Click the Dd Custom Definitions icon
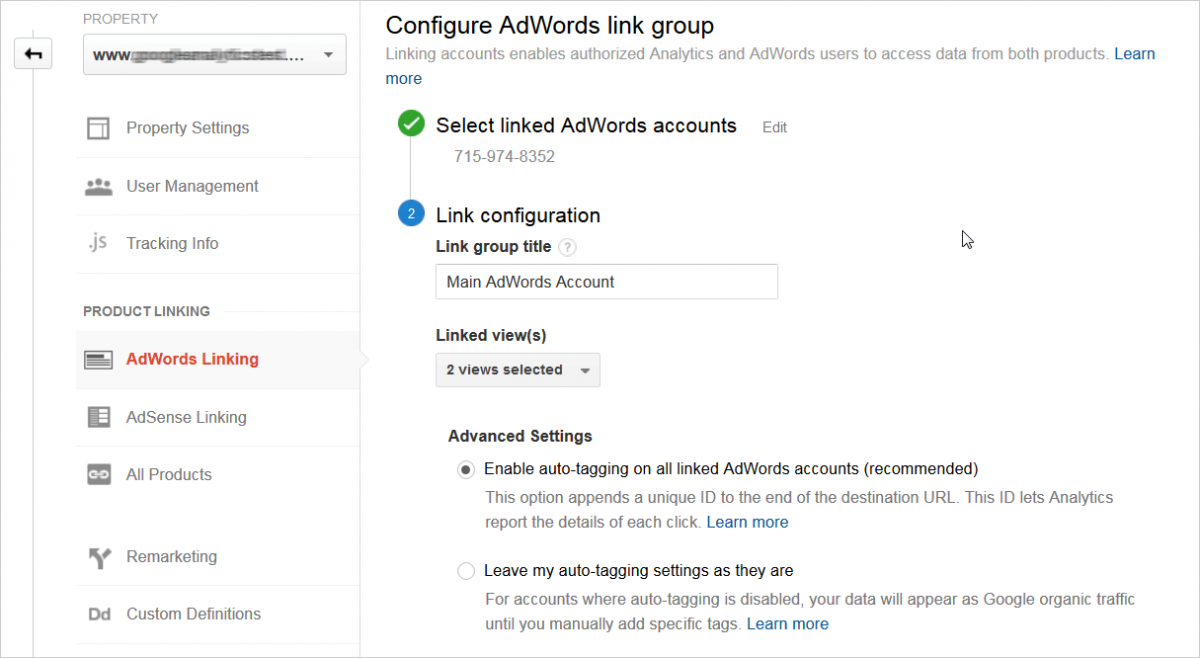The width and height of the screenshot is (1200, 658). (98, 614)
